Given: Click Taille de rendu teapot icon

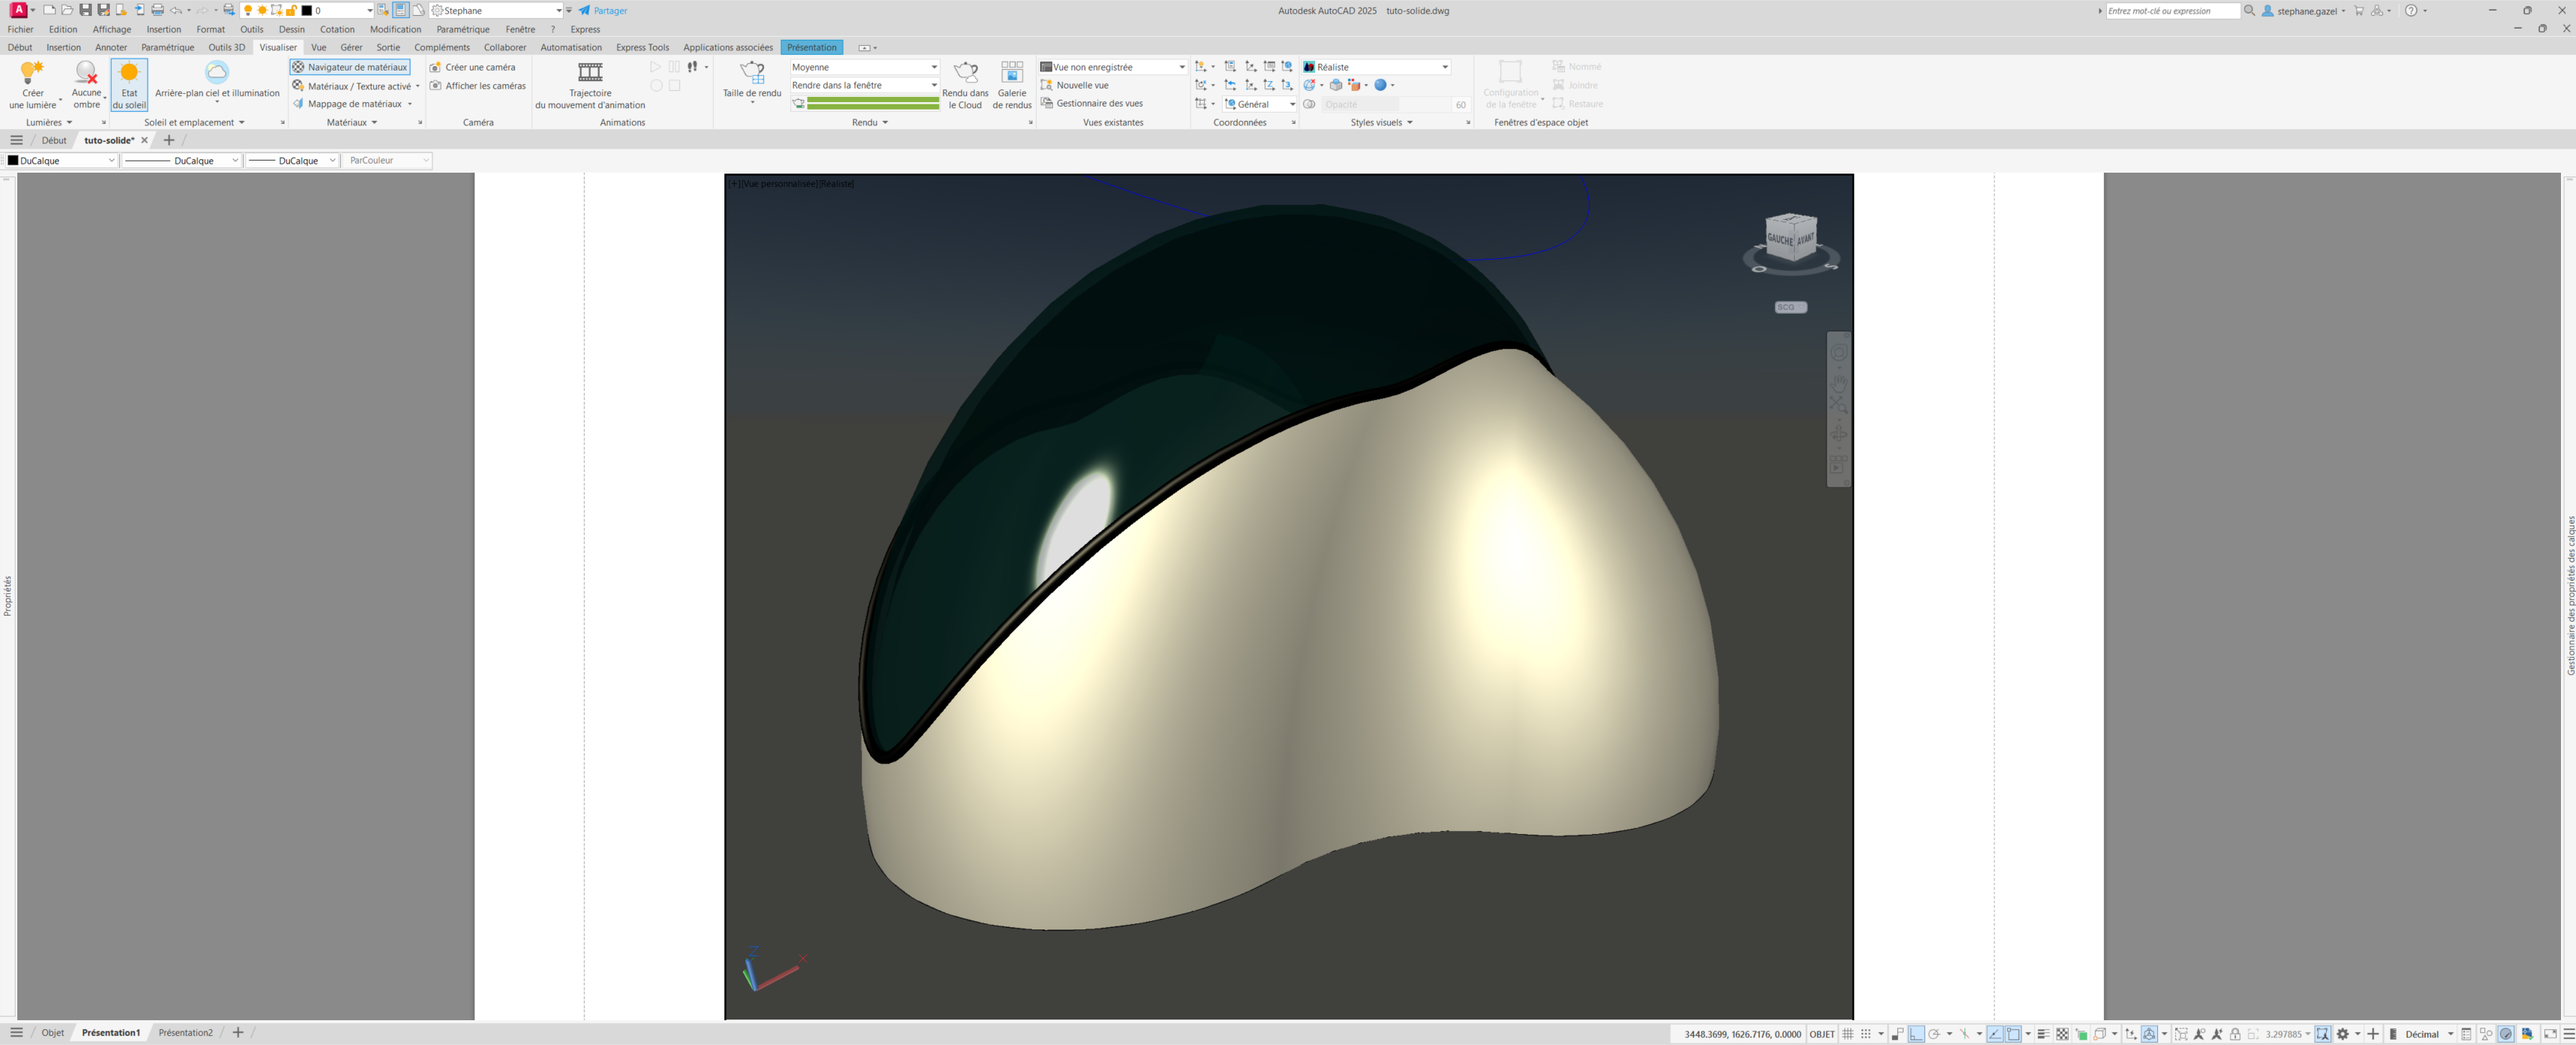Looking at the screenshot, I should (x=752, y=73).
